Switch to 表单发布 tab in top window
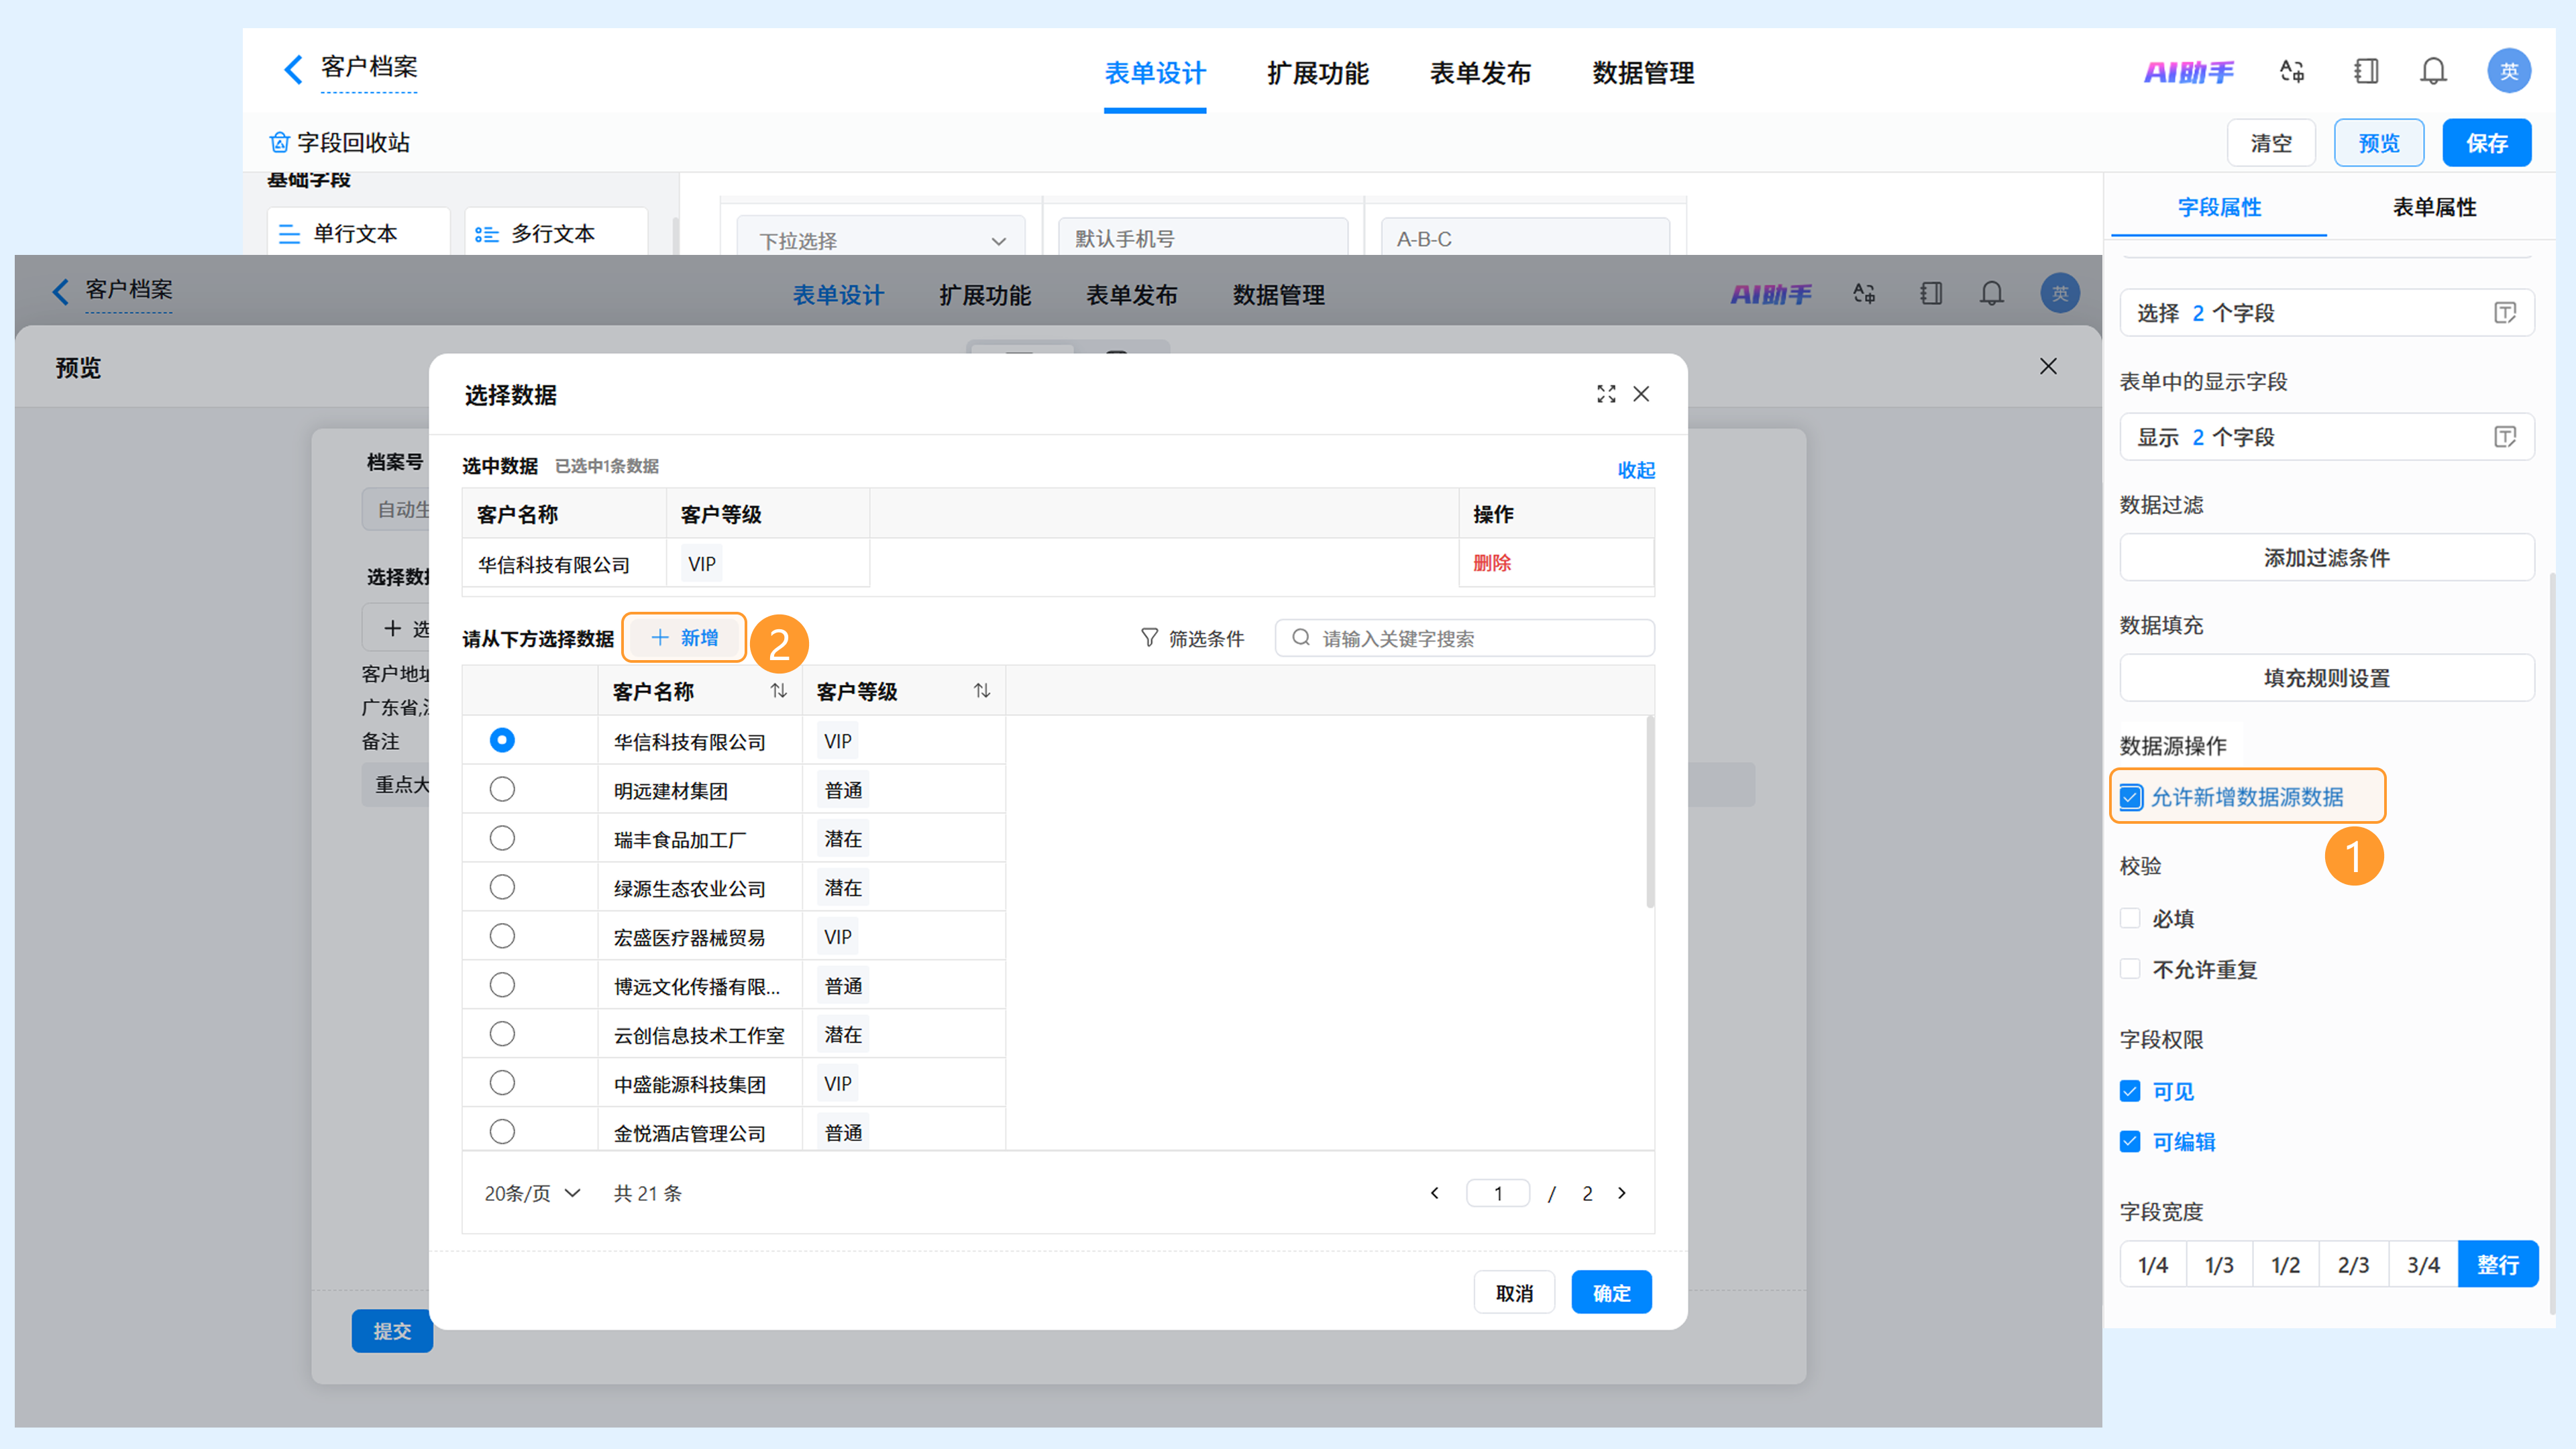This screenshot has height=1449, width=2576. [1480, 73]
